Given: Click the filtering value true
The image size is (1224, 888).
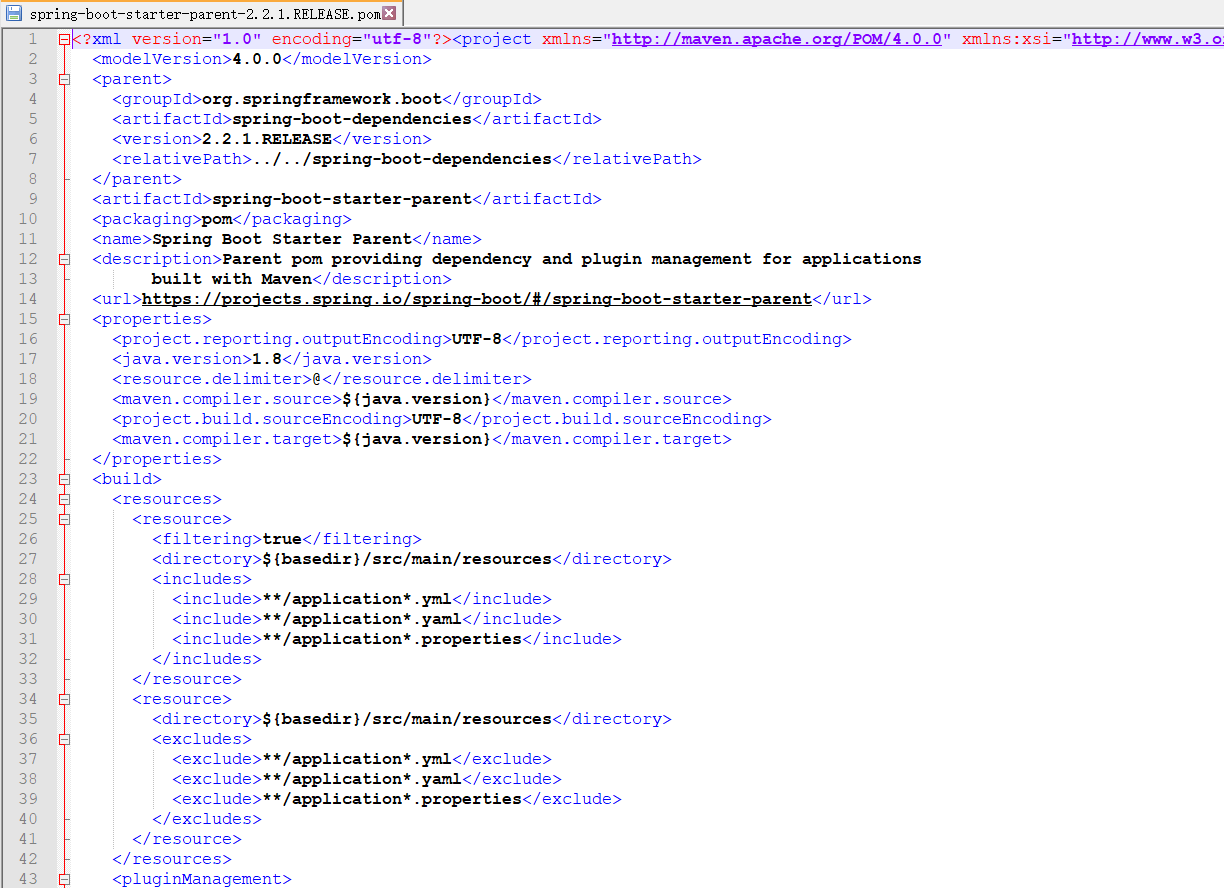Looking at the screenshot, I should 282,539.
